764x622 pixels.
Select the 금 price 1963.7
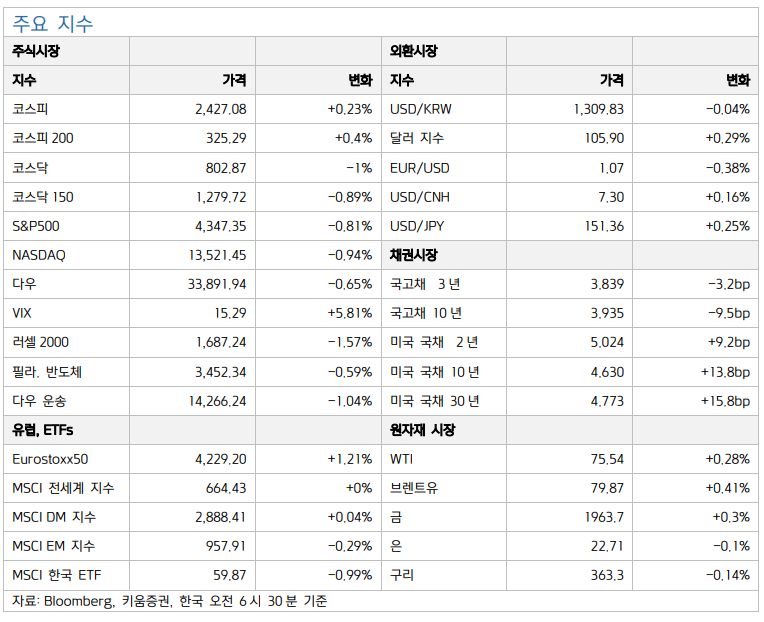pyautogui.click(x=604, y=517)
